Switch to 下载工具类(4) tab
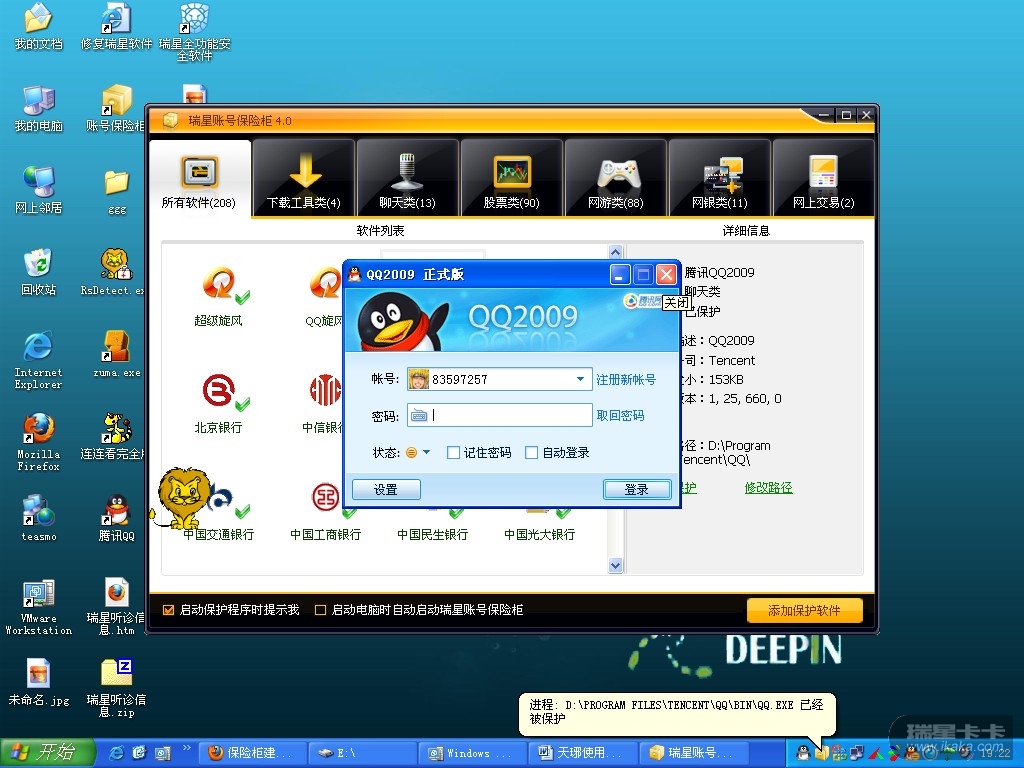This screenshot has width=1024, height=768. [x=304, y=177]
